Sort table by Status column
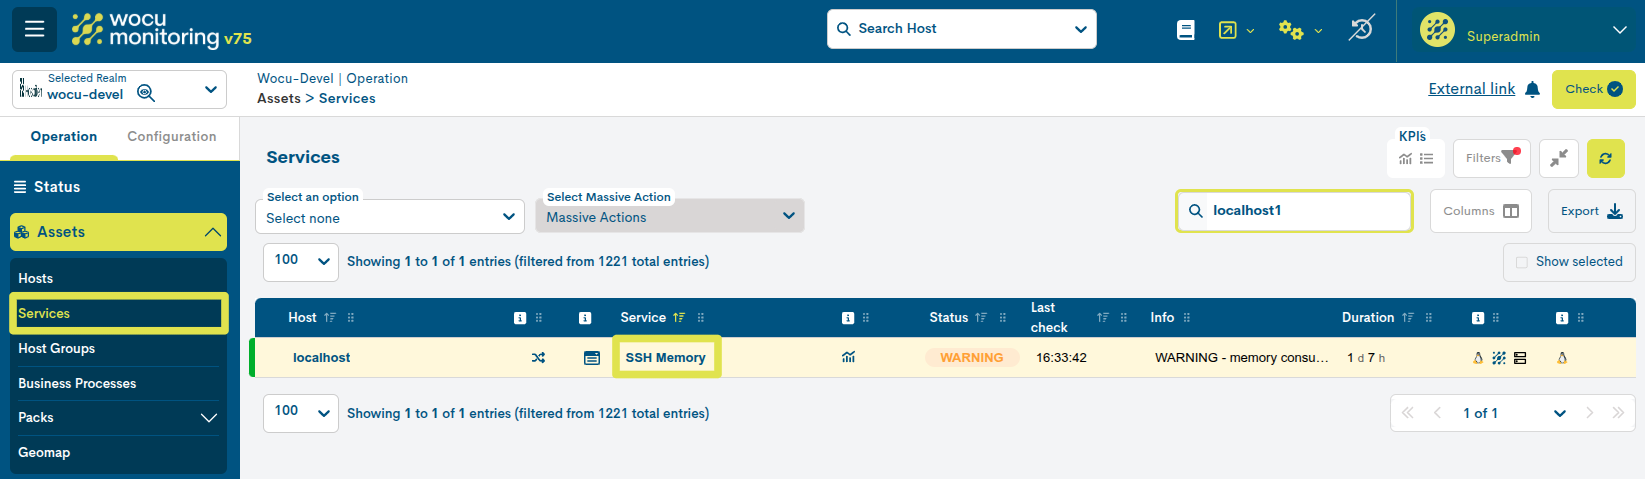 981,318
